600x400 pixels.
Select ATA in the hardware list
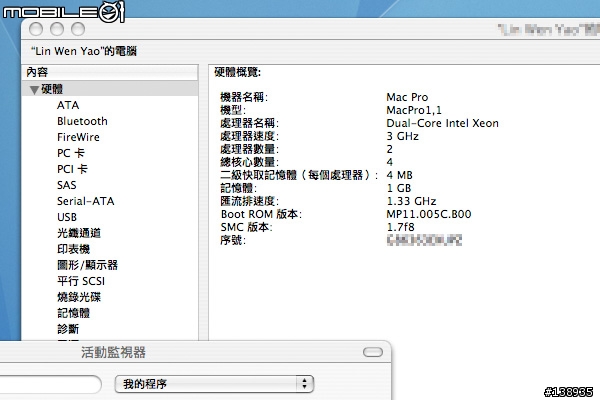pos(68,105)
